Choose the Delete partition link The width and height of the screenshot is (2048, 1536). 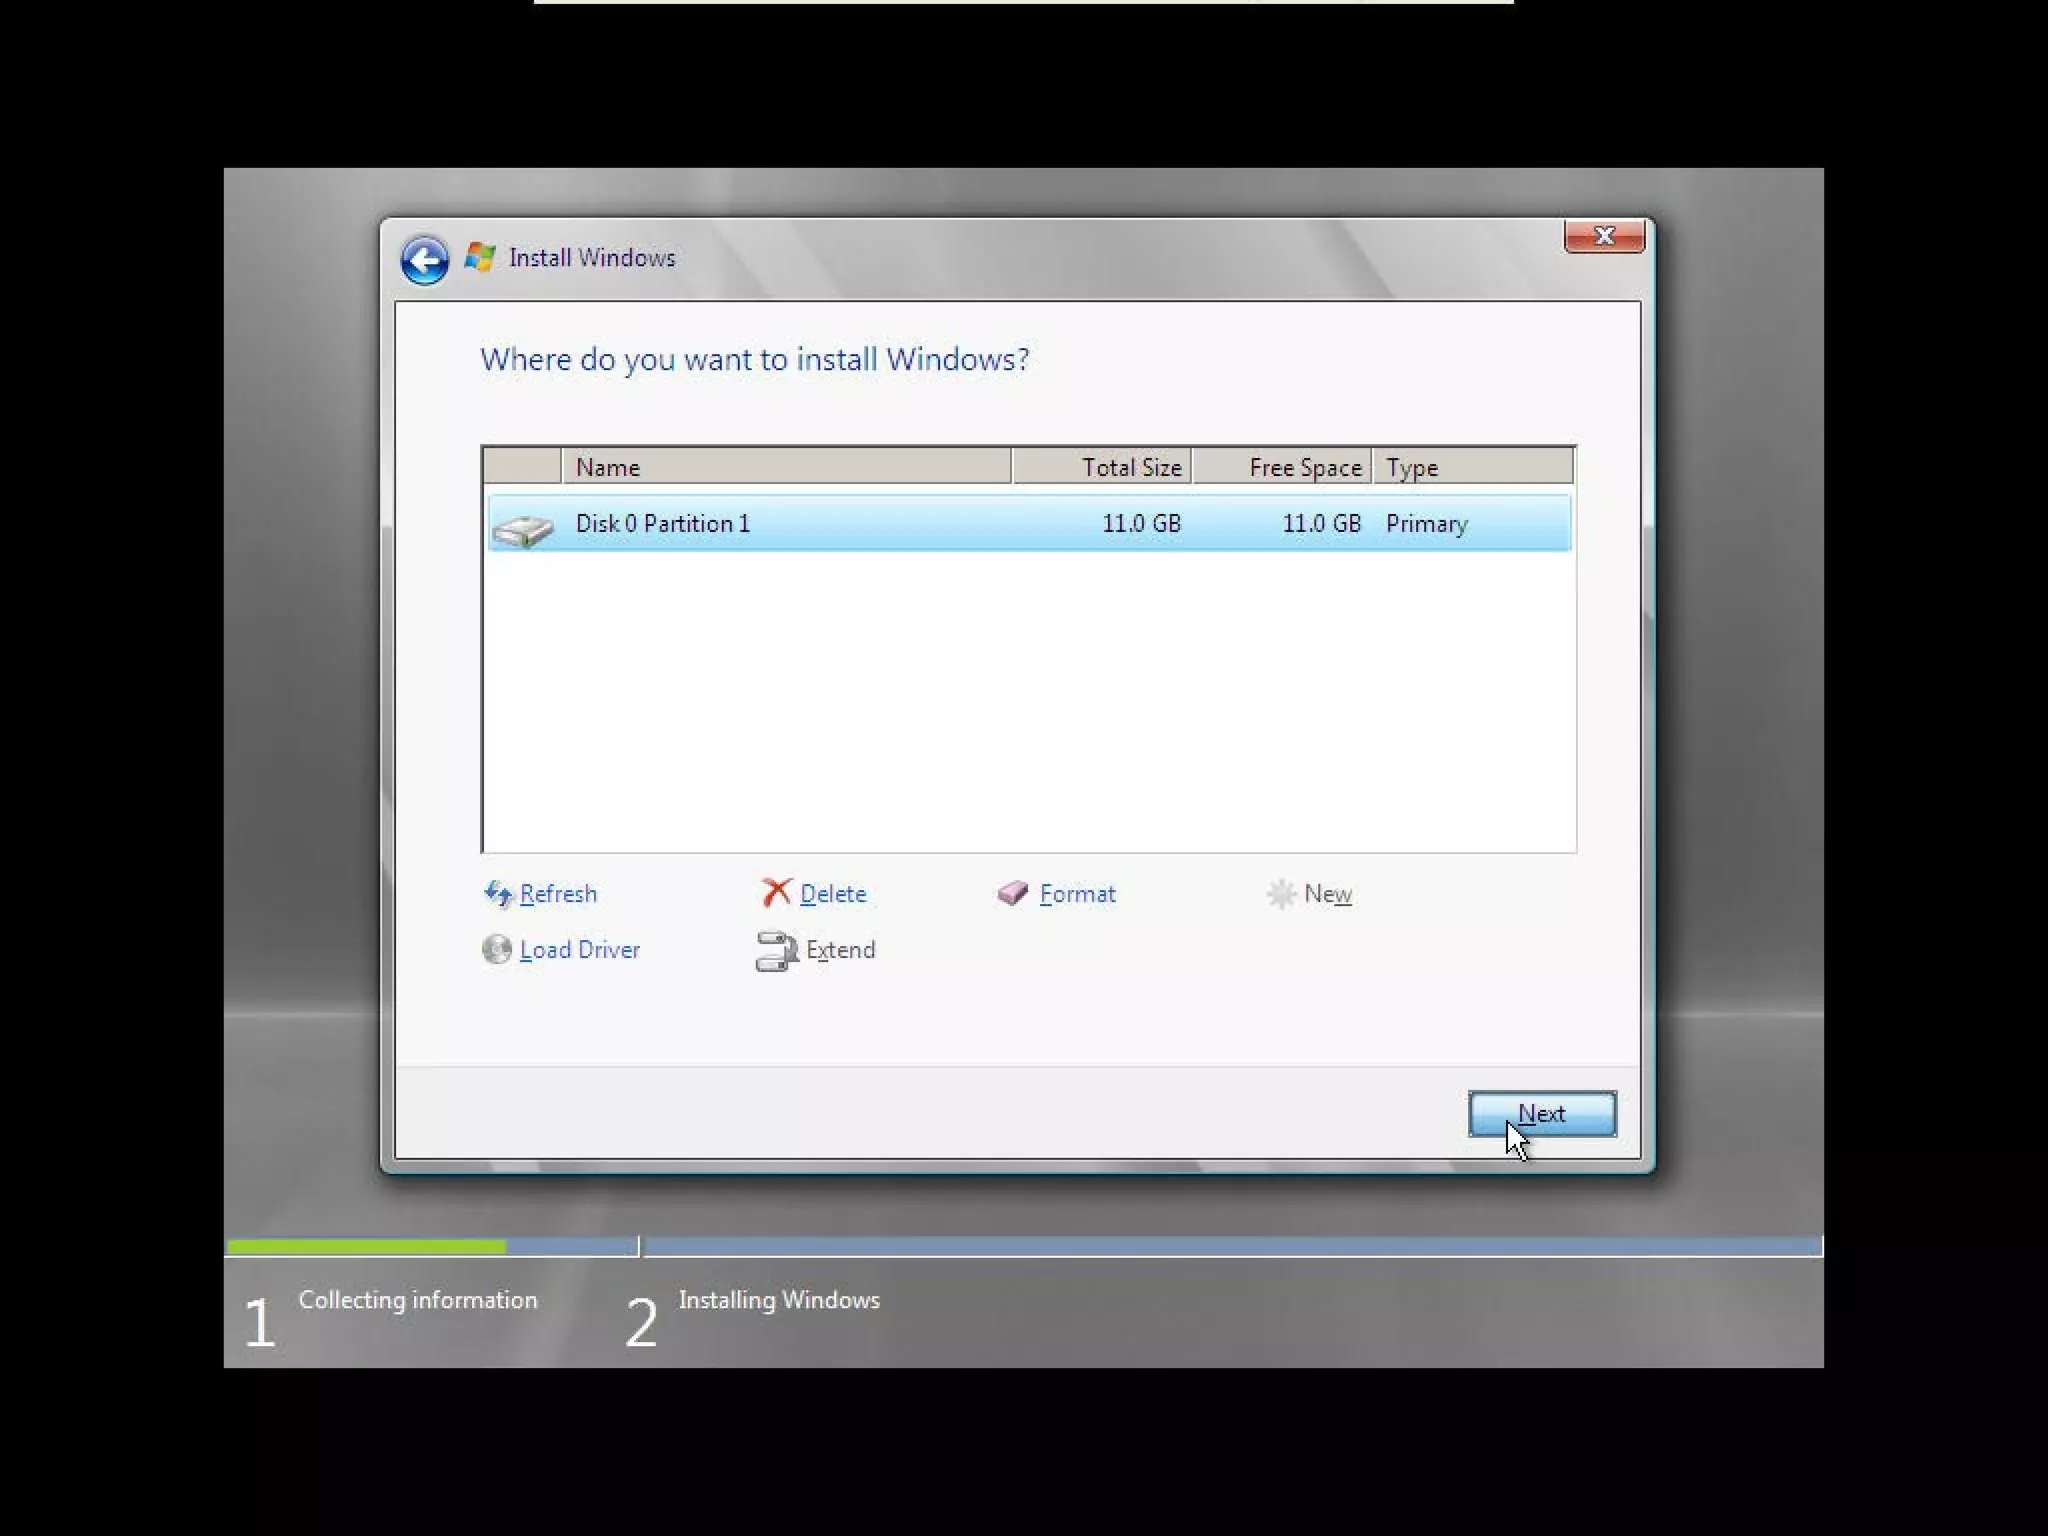pyautogui.click(x=833, y=894)
